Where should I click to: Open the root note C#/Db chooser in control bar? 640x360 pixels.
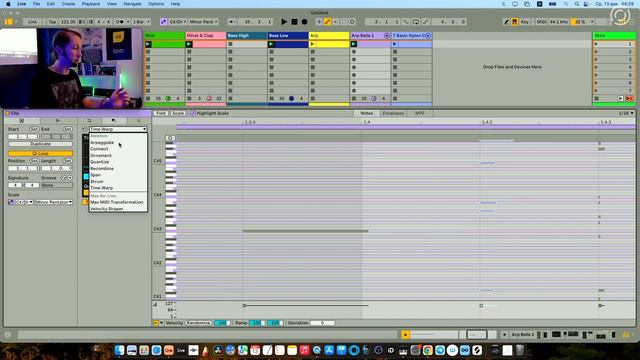click(x=178, y=22)
